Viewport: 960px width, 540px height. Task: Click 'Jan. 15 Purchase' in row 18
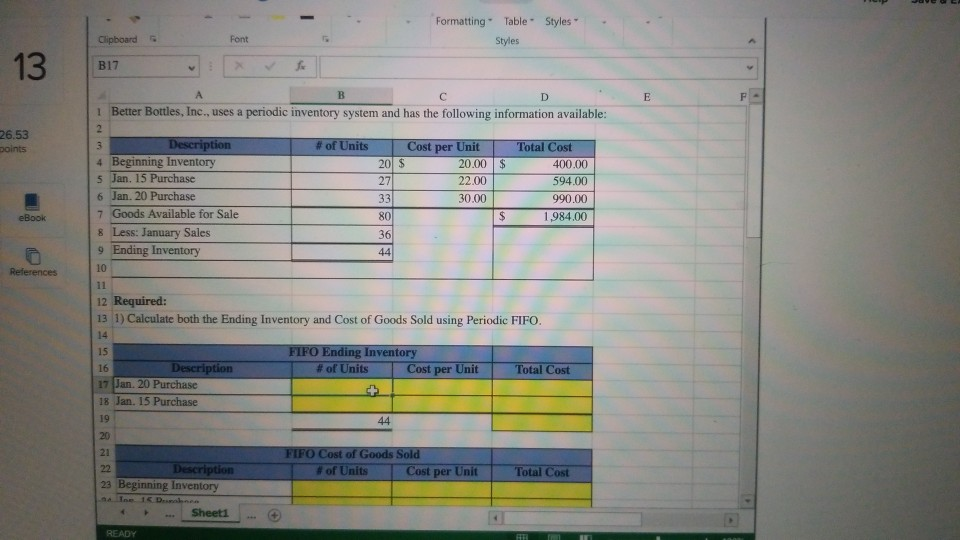pyautogui.click(x=203, y=402)
